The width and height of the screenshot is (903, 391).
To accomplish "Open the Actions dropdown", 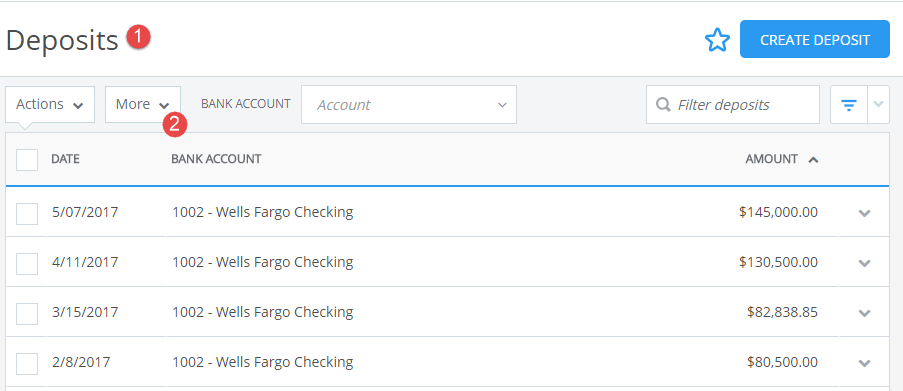I will point(50,105).
